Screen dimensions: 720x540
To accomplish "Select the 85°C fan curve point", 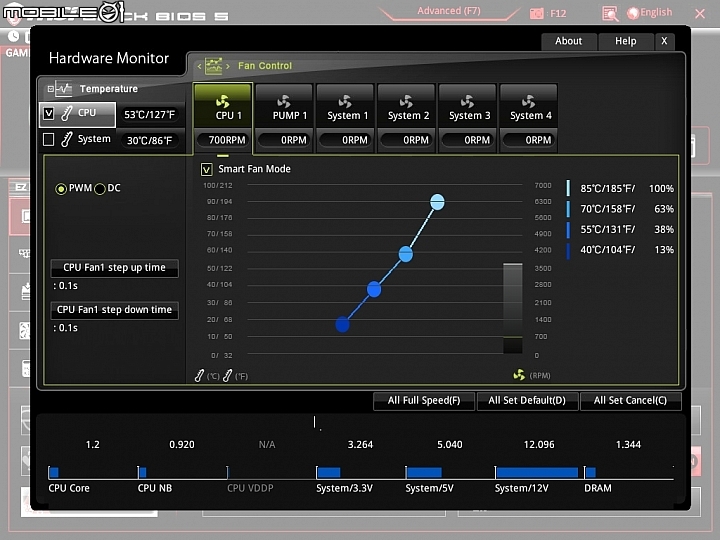I will point(437,202).
